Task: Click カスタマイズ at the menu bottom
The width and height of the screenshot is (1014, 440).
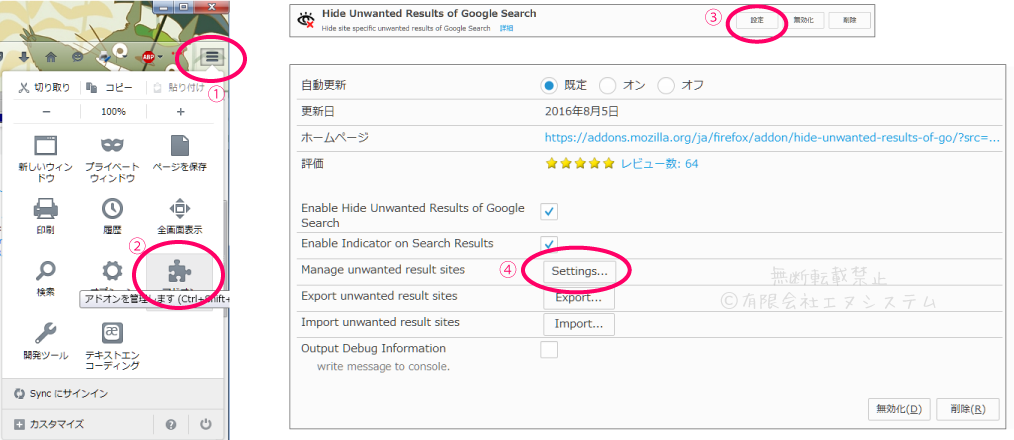Action: tap(49, 424)
